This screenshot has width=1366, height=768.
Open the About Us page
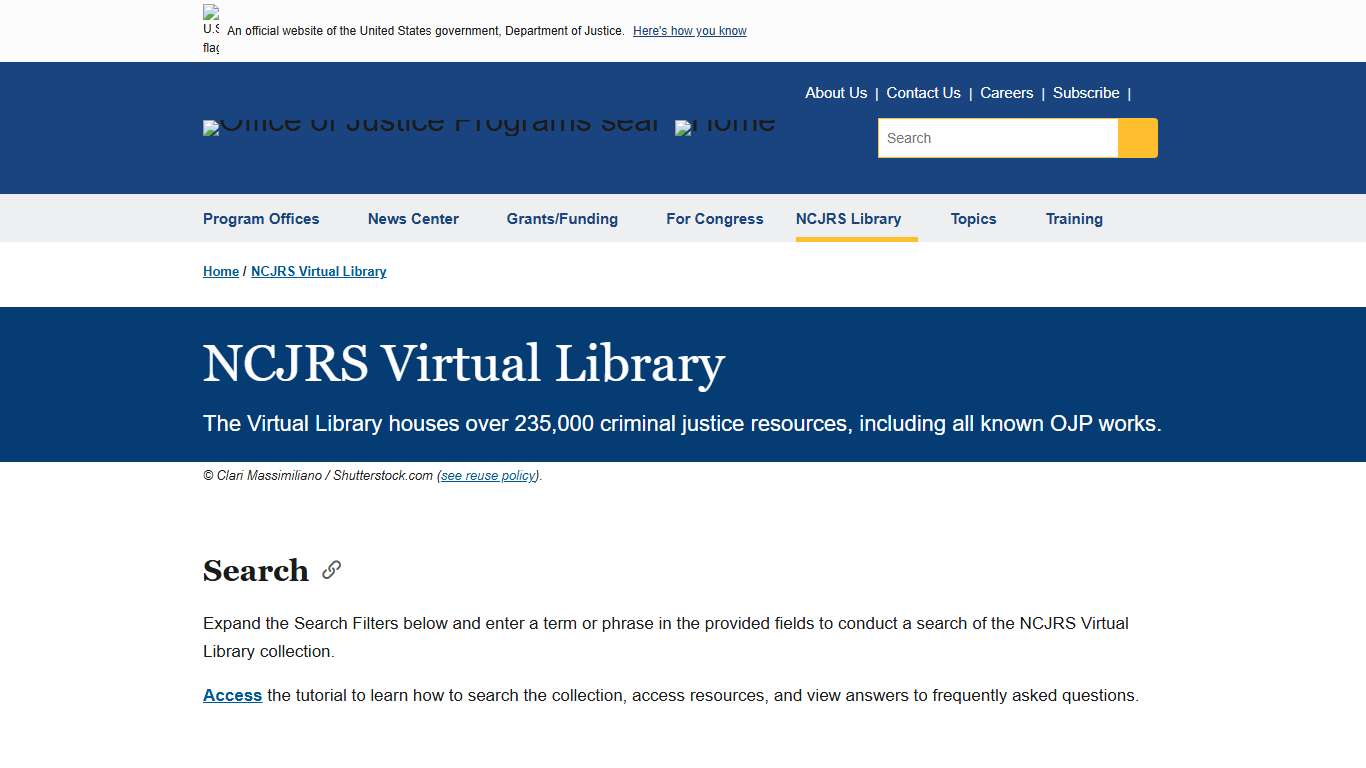[836, 92]
